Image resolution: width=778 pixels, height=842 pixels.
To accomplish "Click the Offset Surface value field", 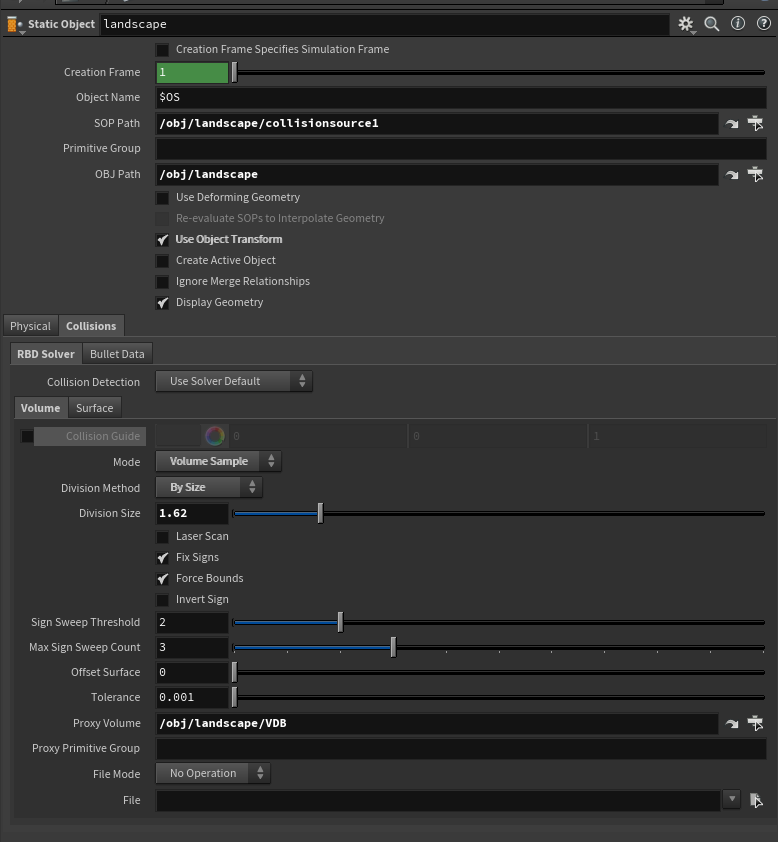I will tap(192, 672).
